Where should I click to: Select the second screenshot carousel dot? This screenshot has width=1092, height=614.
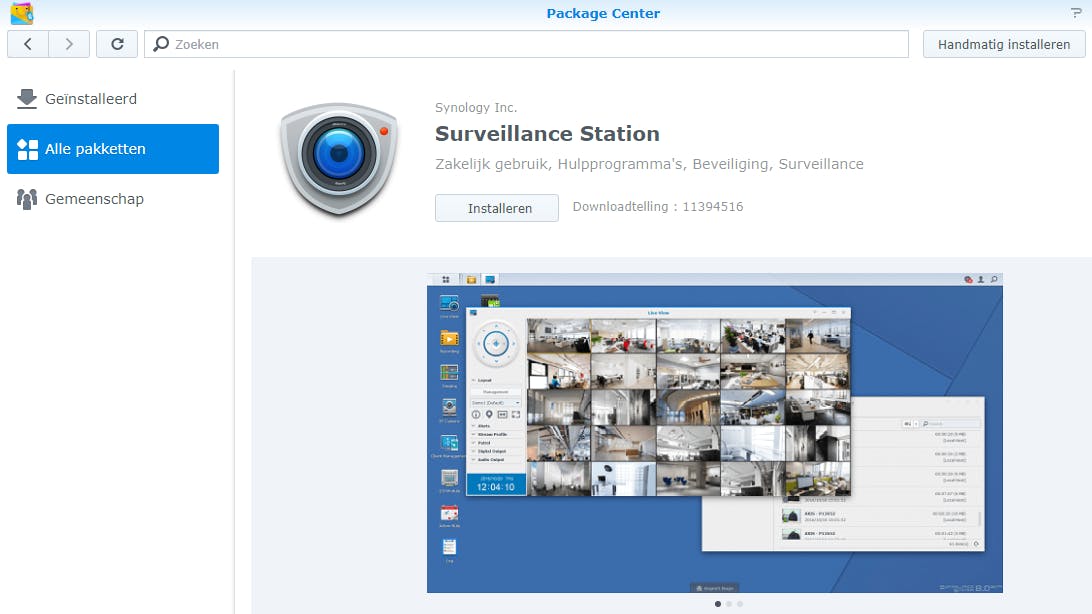click(x=729, y=604)
